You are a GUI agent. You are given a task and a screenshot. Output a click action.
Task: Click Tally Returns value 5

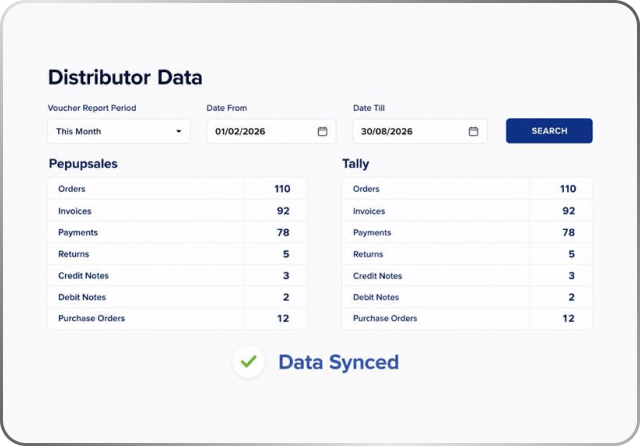571,254
